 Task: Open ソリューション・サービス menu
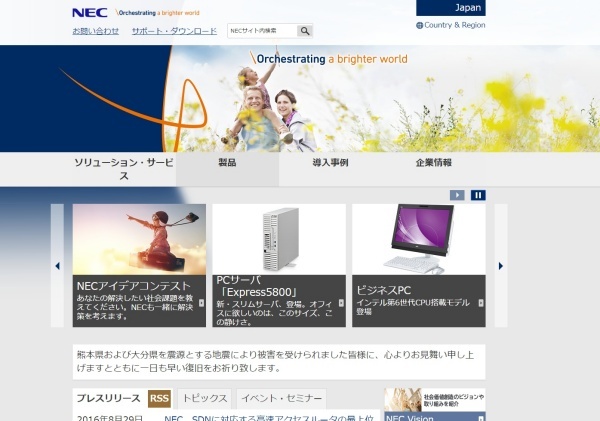(124, 169)
